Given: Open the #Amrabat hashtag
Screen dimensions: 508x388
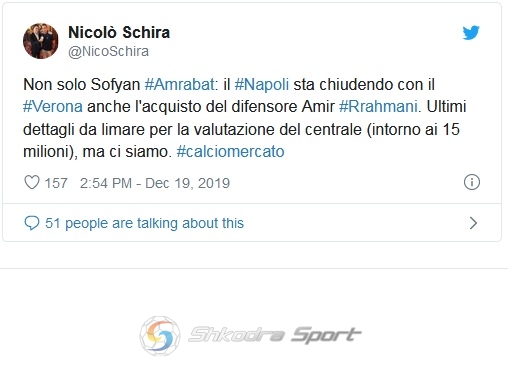Looking at the screenshot, I should pyautogui.click(x=180, y=84).
